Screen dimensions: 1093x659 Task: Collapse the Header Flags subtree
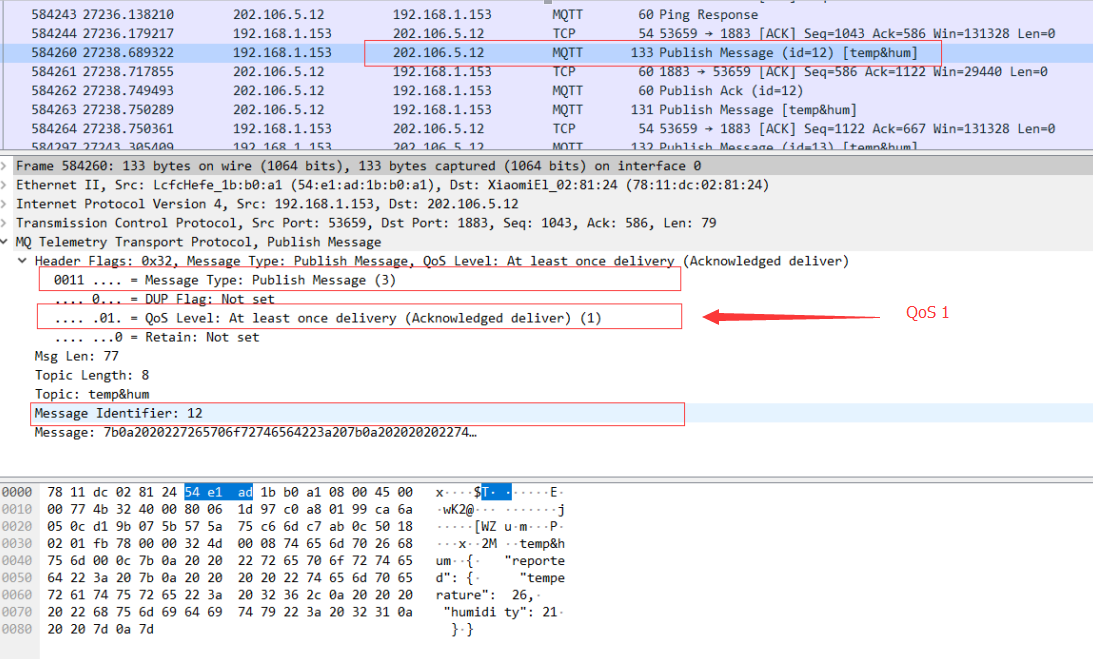22,260
